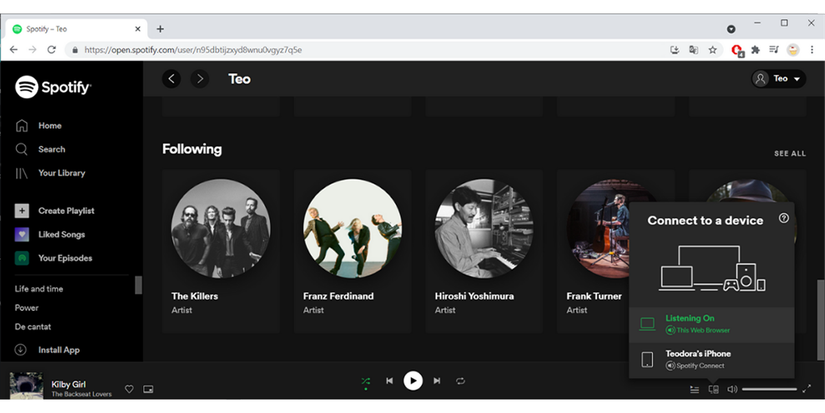Connect to Teodora's iPhone
This screenshot has width=825, height=413.
click(x=711, y=359)
